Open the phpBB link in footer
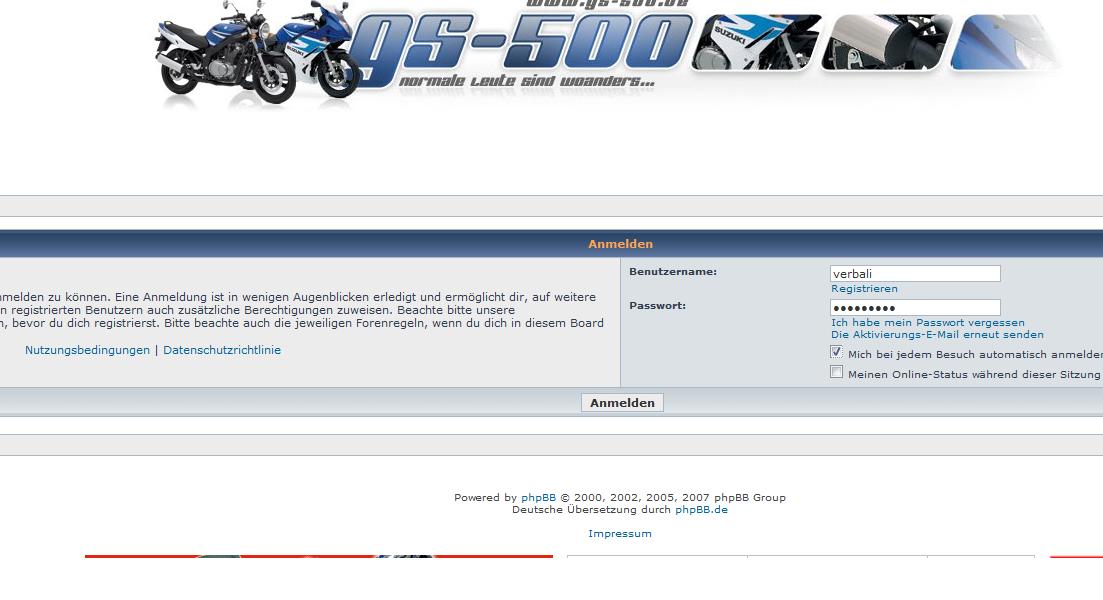 pos(538,497)
